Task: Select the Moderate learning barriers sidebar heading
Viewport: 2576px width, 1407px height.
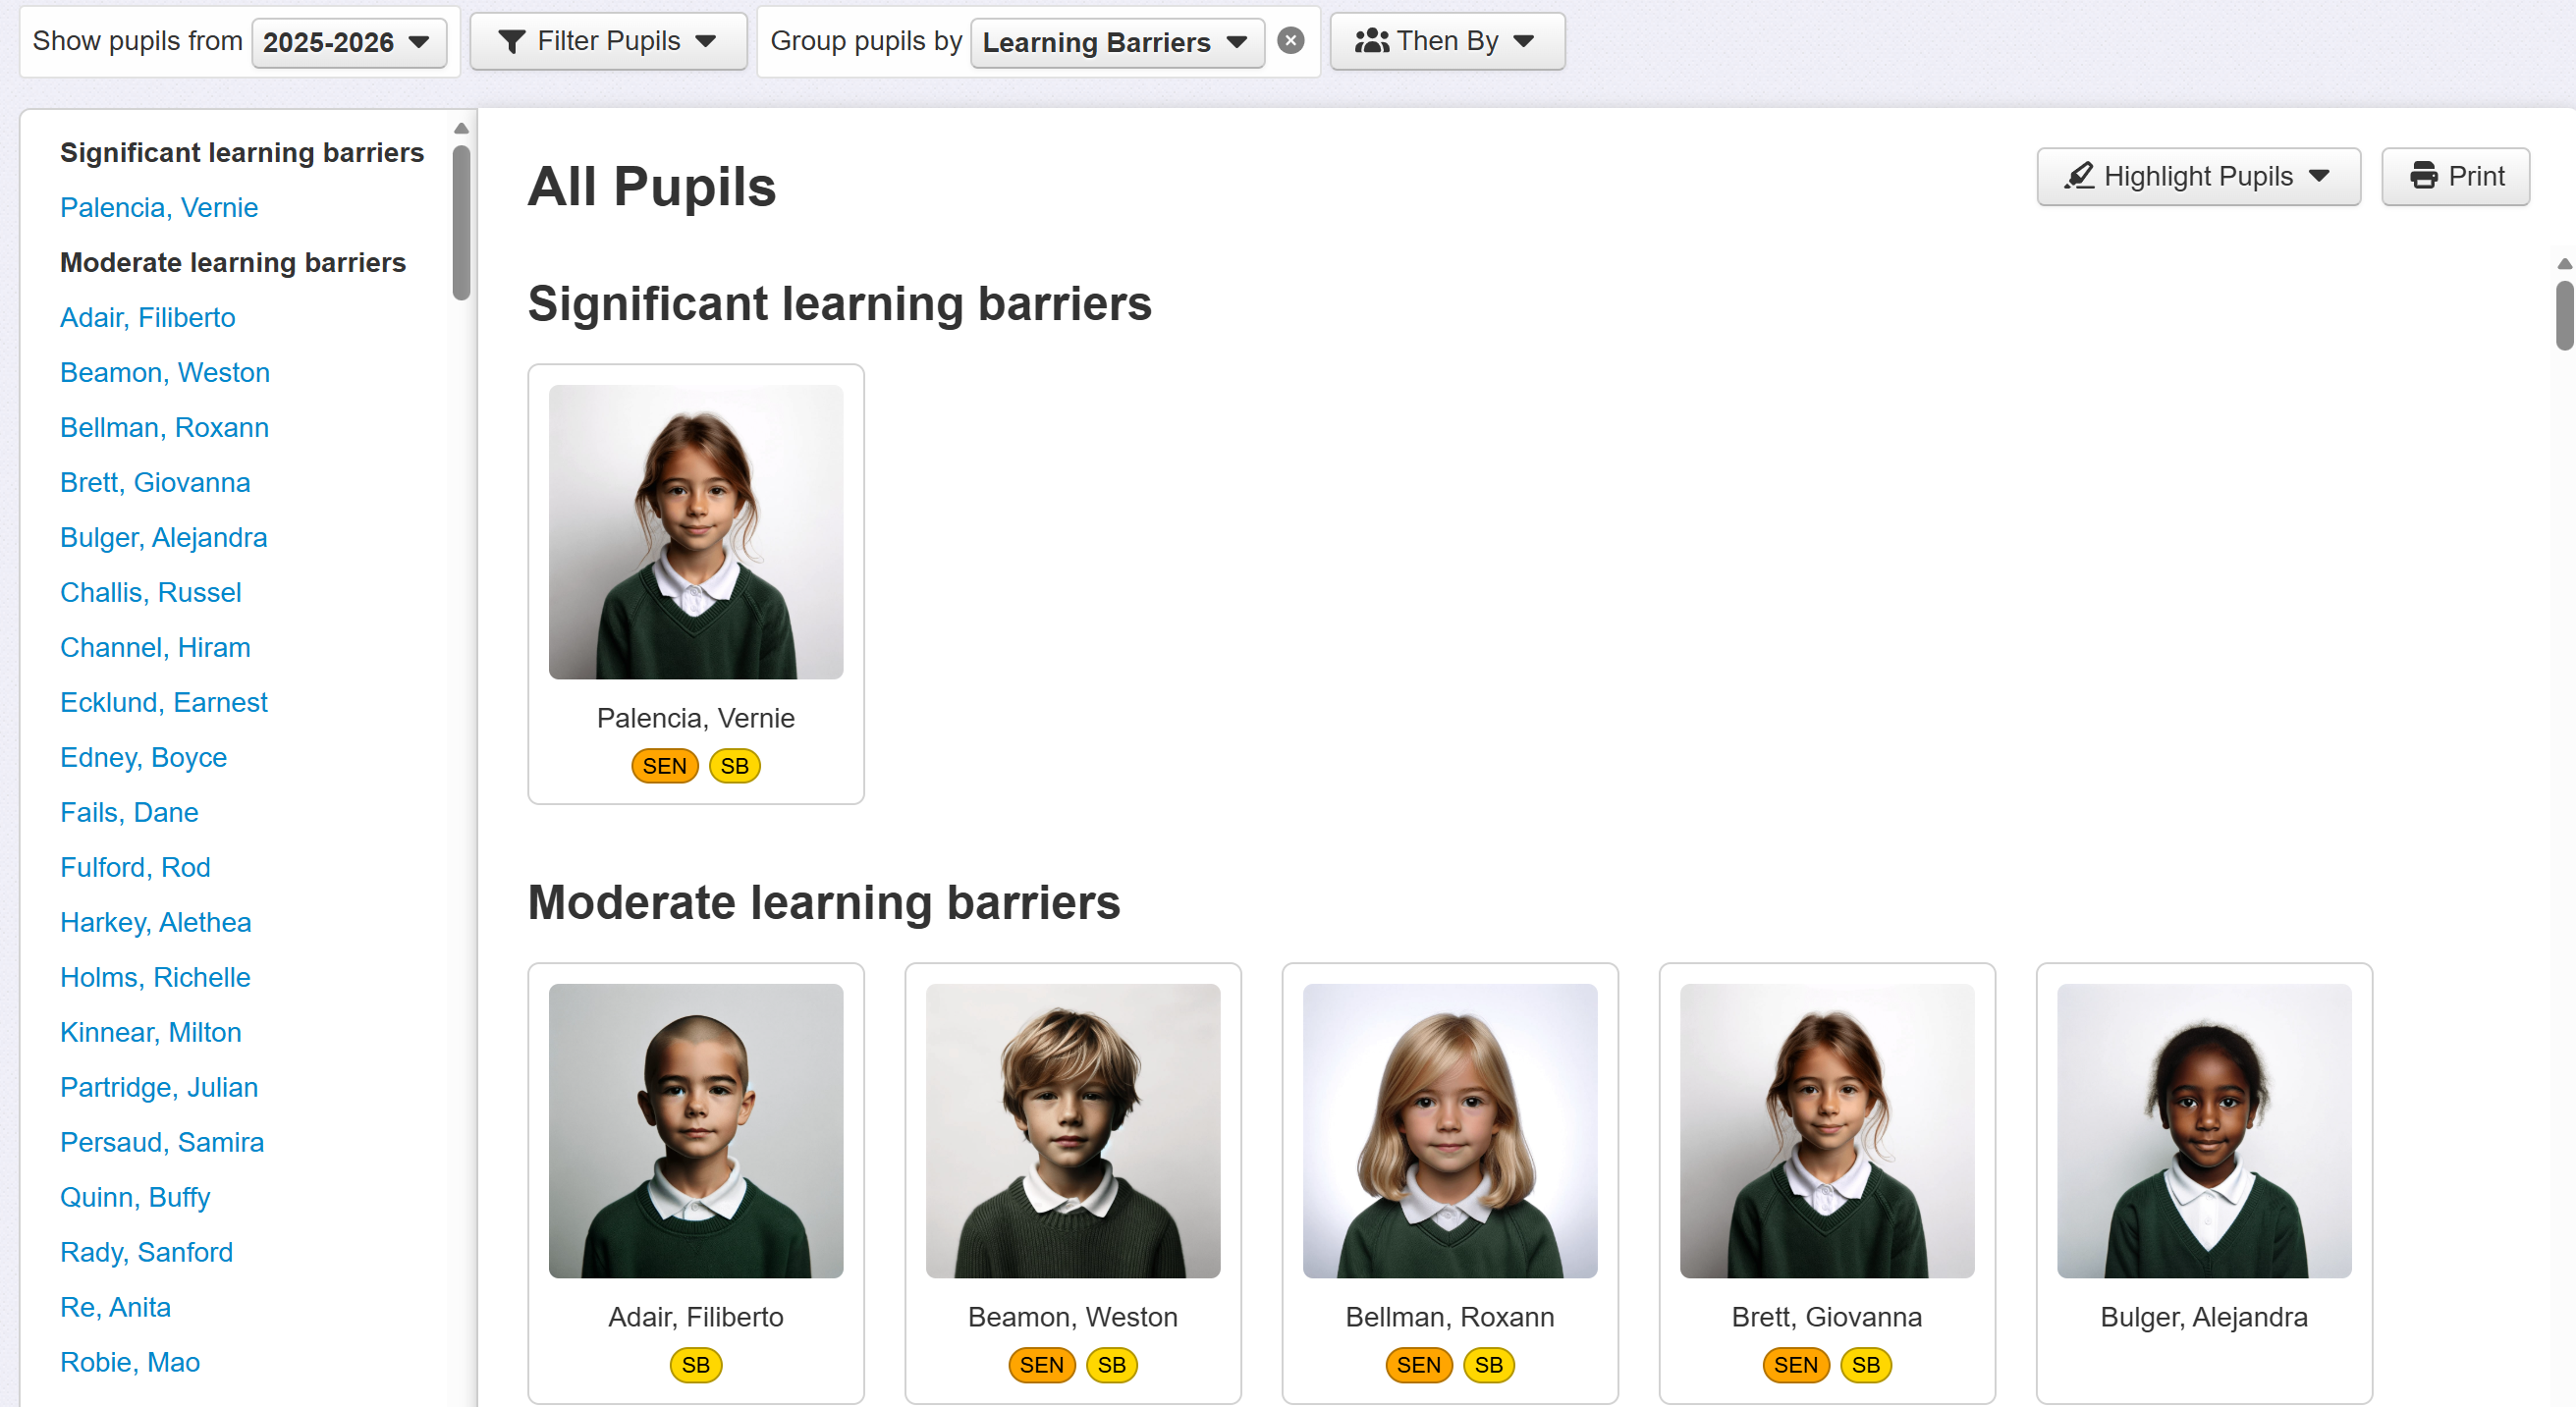Action: point(232,262)
